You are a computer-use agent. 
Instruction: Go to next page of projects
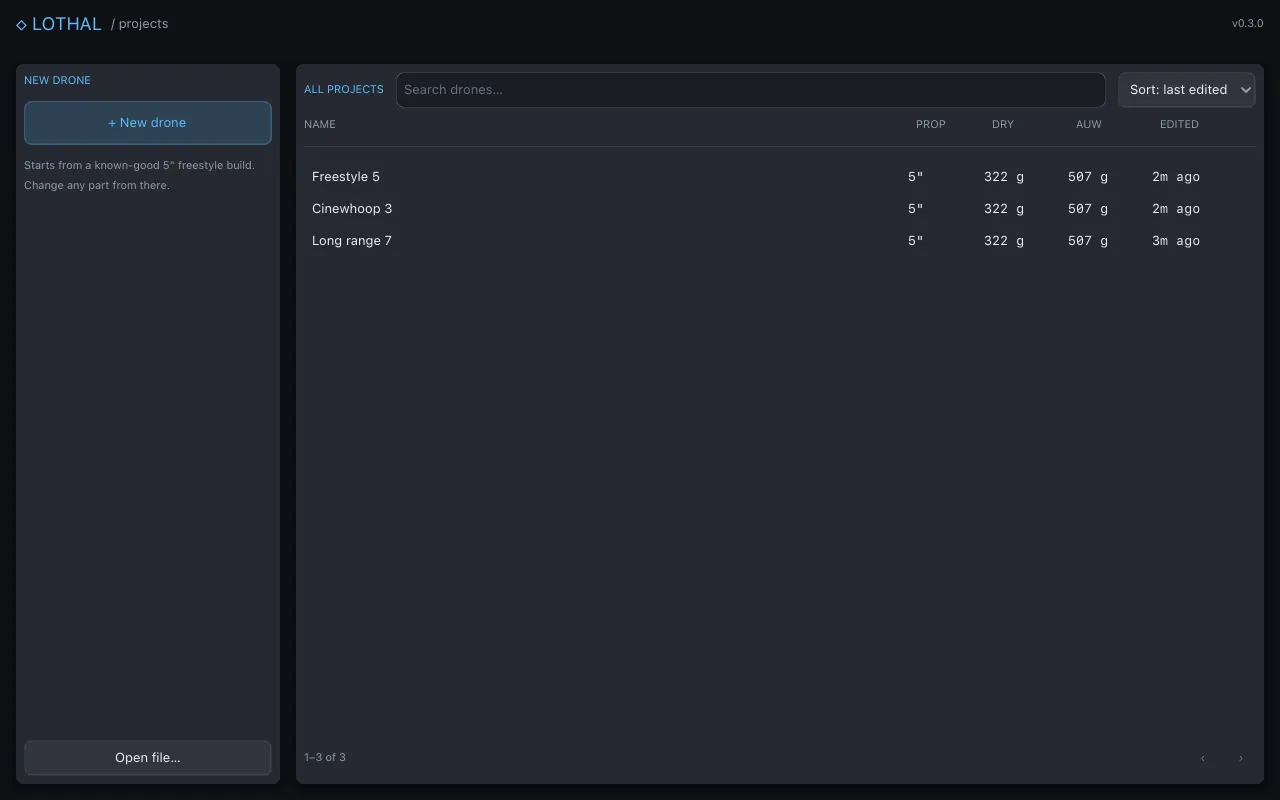pos(1241,758)
